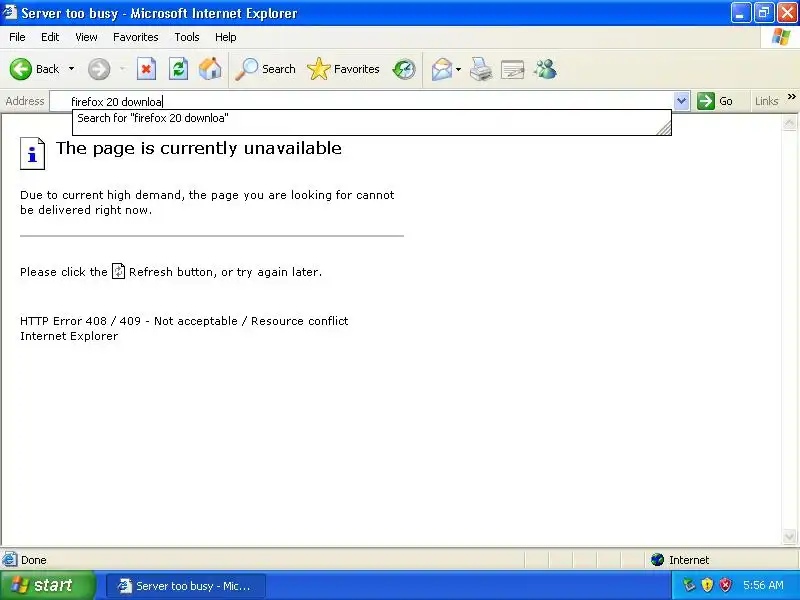800x600 pixels.
Task: Open the Tools menu
Action: click(x=187, y=37)
